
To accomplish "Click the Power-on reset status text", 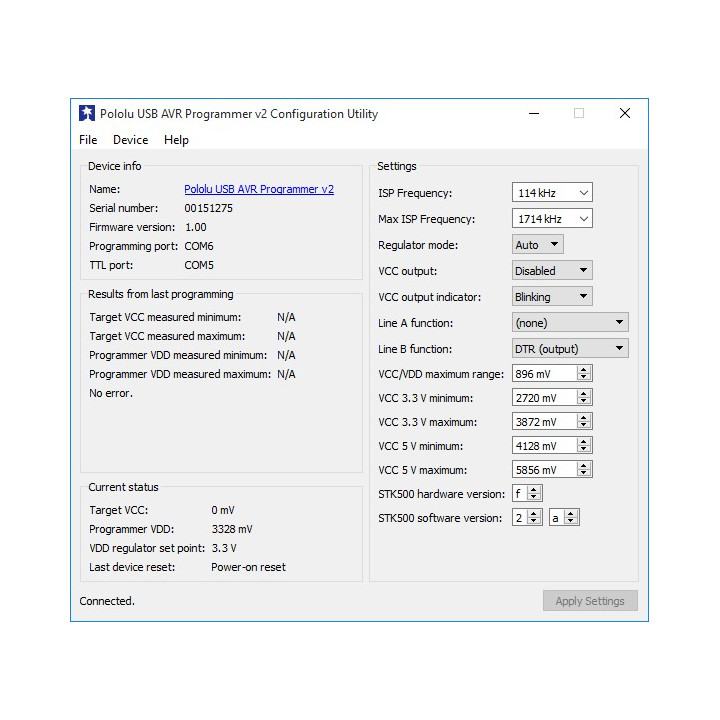I will coord(248,567).
